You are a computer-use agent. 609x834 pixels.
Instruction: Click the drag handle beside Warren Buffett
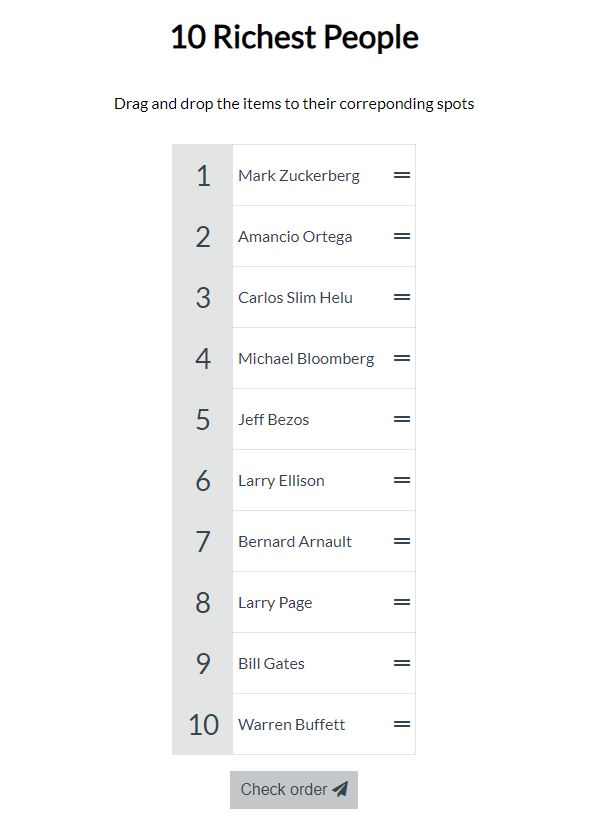402,724
